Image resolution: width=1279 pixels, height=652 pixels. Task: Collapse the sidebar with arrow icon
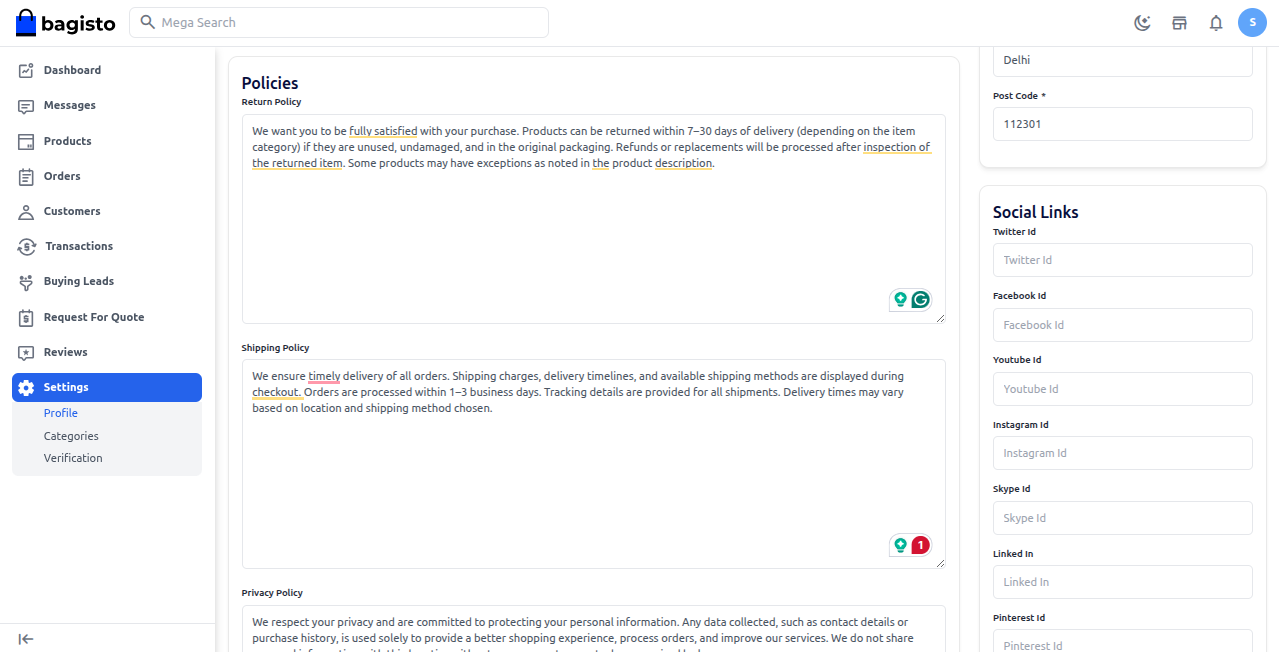(x=26, y=639)
